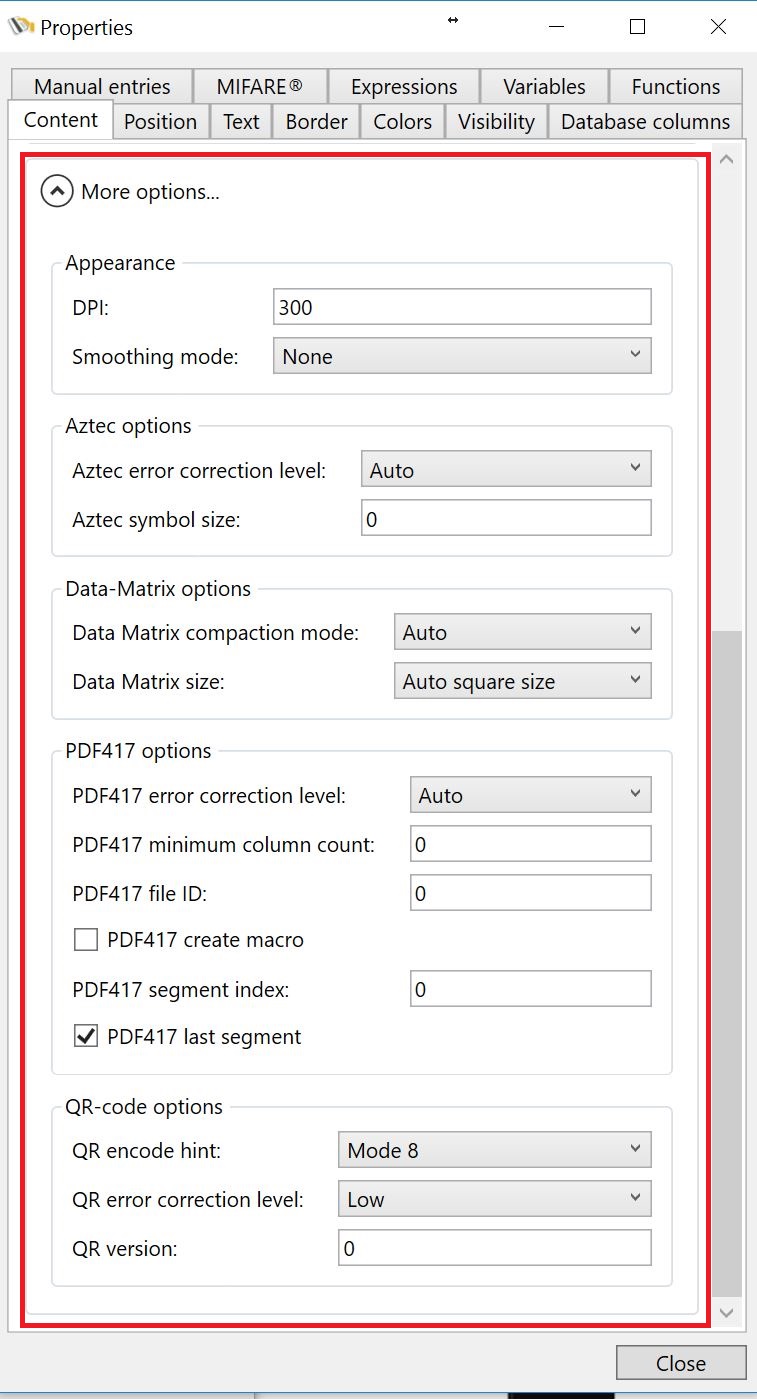Click the scrollbar up arrow
This screenshot has height=1399, width=757.
pyautogui.click(x=727, y=159)
